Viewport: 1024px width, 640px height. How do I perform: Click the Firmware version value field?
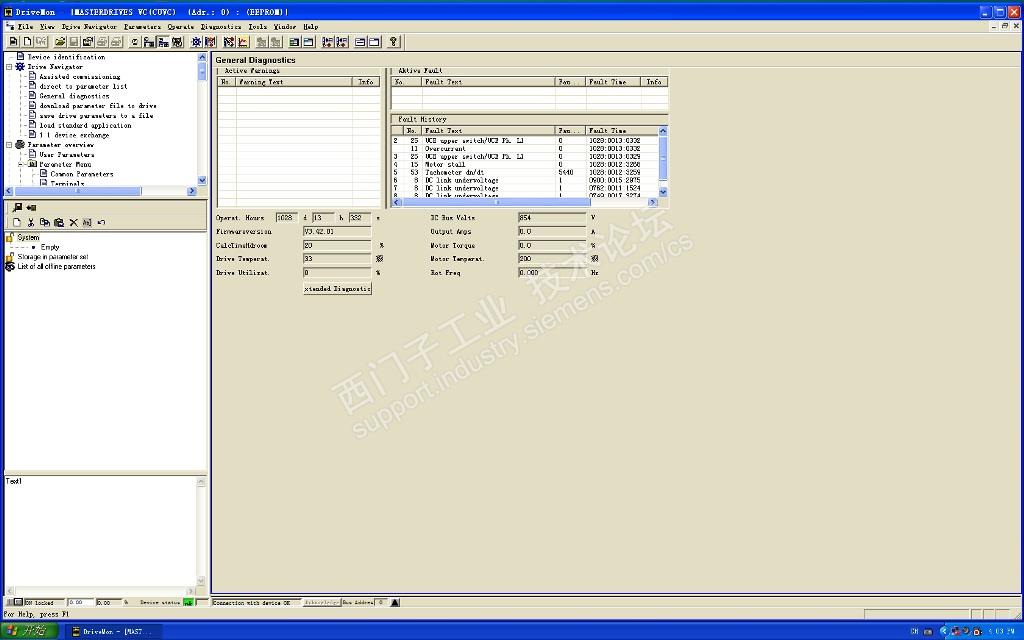point(337,231)
